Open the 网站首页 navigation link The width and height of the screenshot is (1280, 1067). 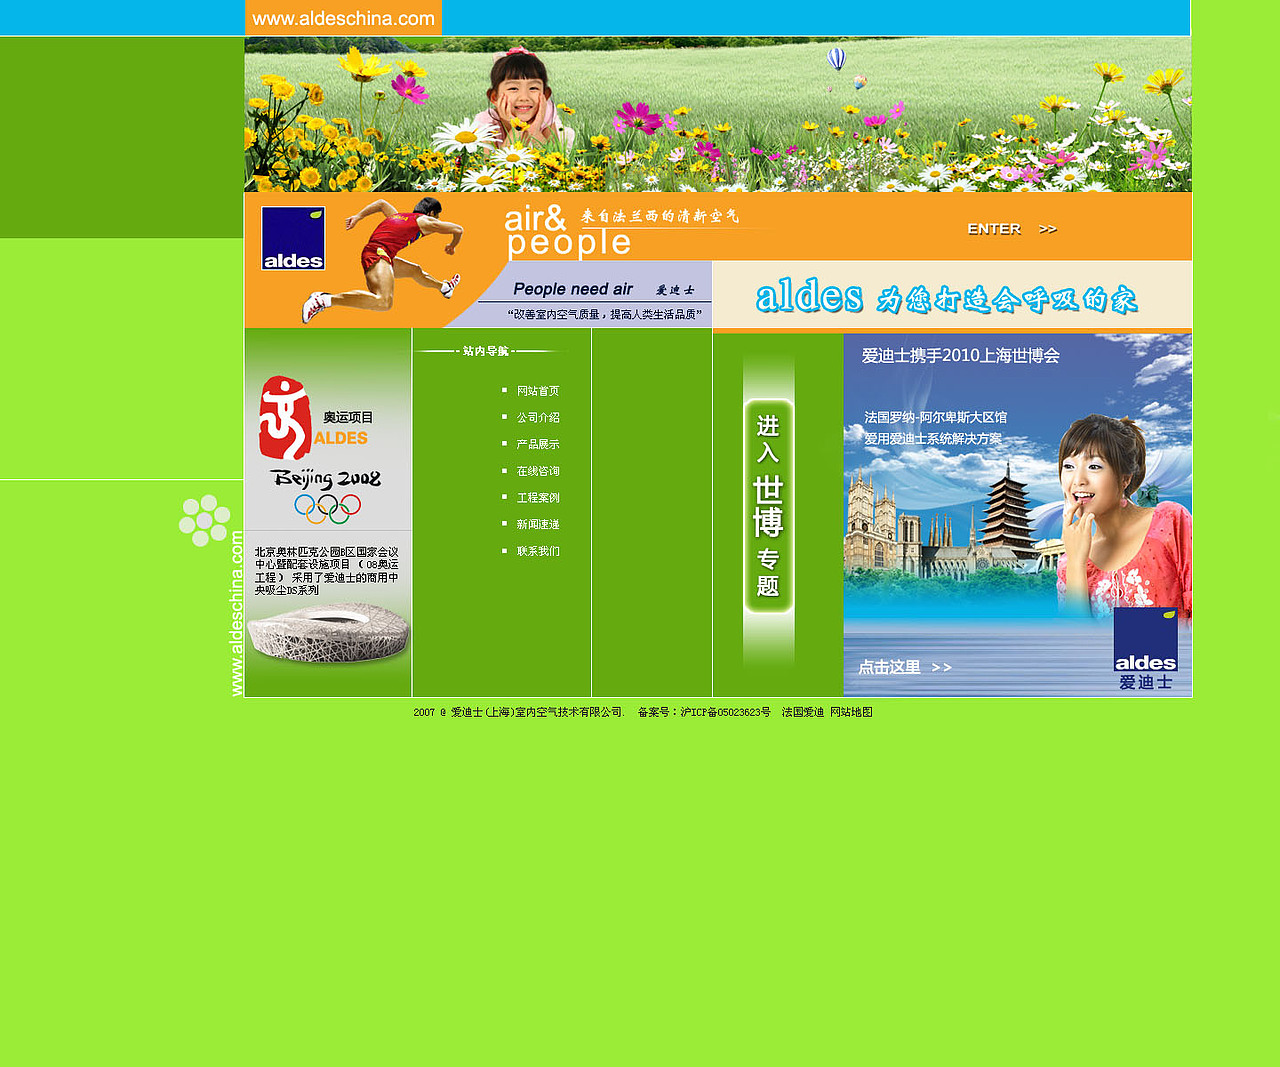pyautogui.click(x=538, y=391)
